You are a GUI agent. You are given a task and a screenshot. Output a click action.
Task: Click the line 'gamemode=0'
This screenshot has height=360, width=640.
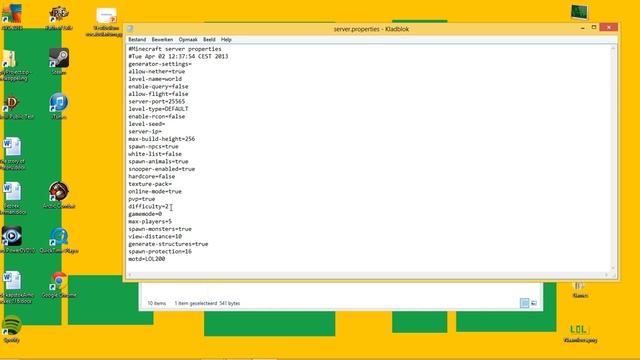tap(145, 214)
